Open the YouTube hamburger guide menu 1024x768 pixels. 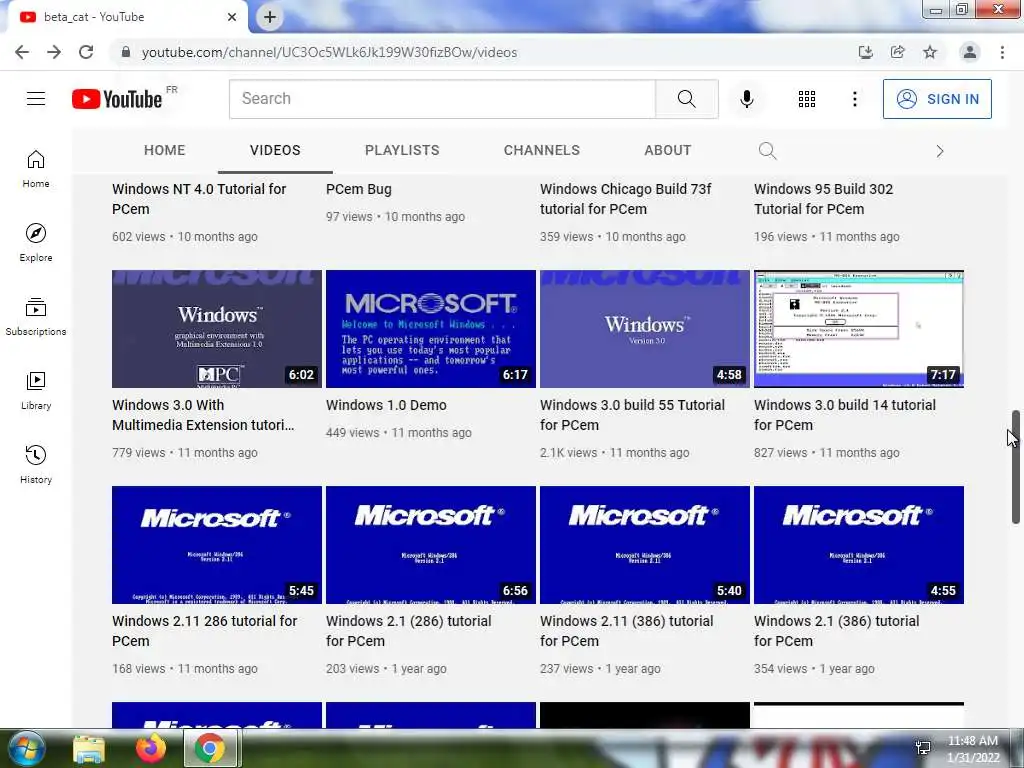(36, 99)
